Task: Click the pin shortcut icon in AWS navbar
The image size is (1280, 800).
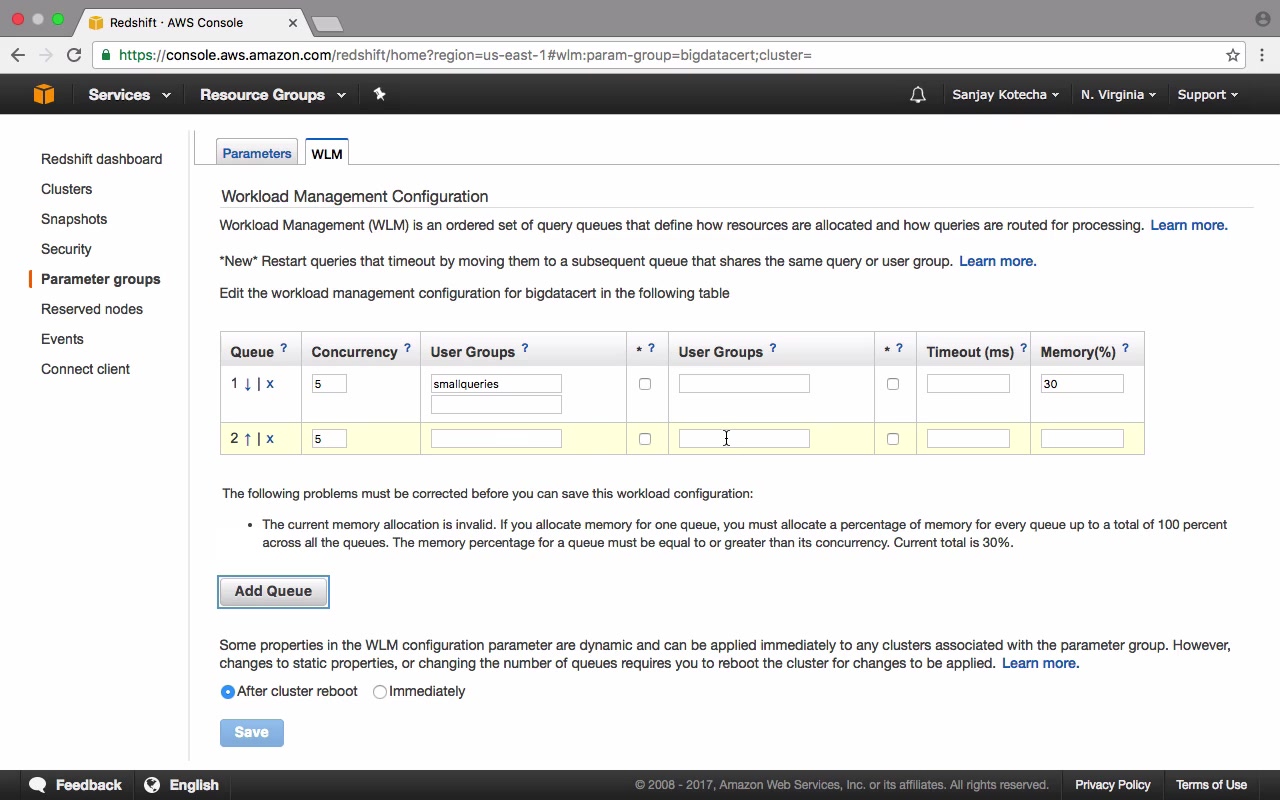Action: coord(379,94)
